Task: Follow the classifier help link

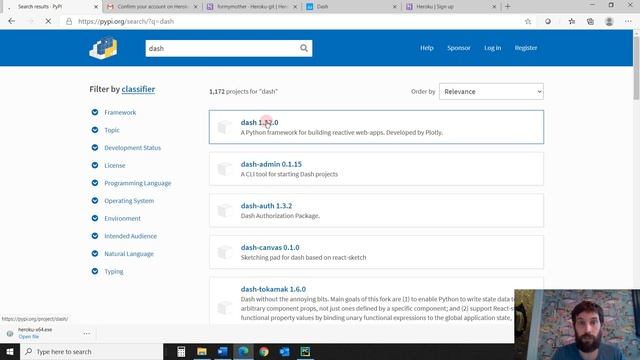Action: [138, 89]
